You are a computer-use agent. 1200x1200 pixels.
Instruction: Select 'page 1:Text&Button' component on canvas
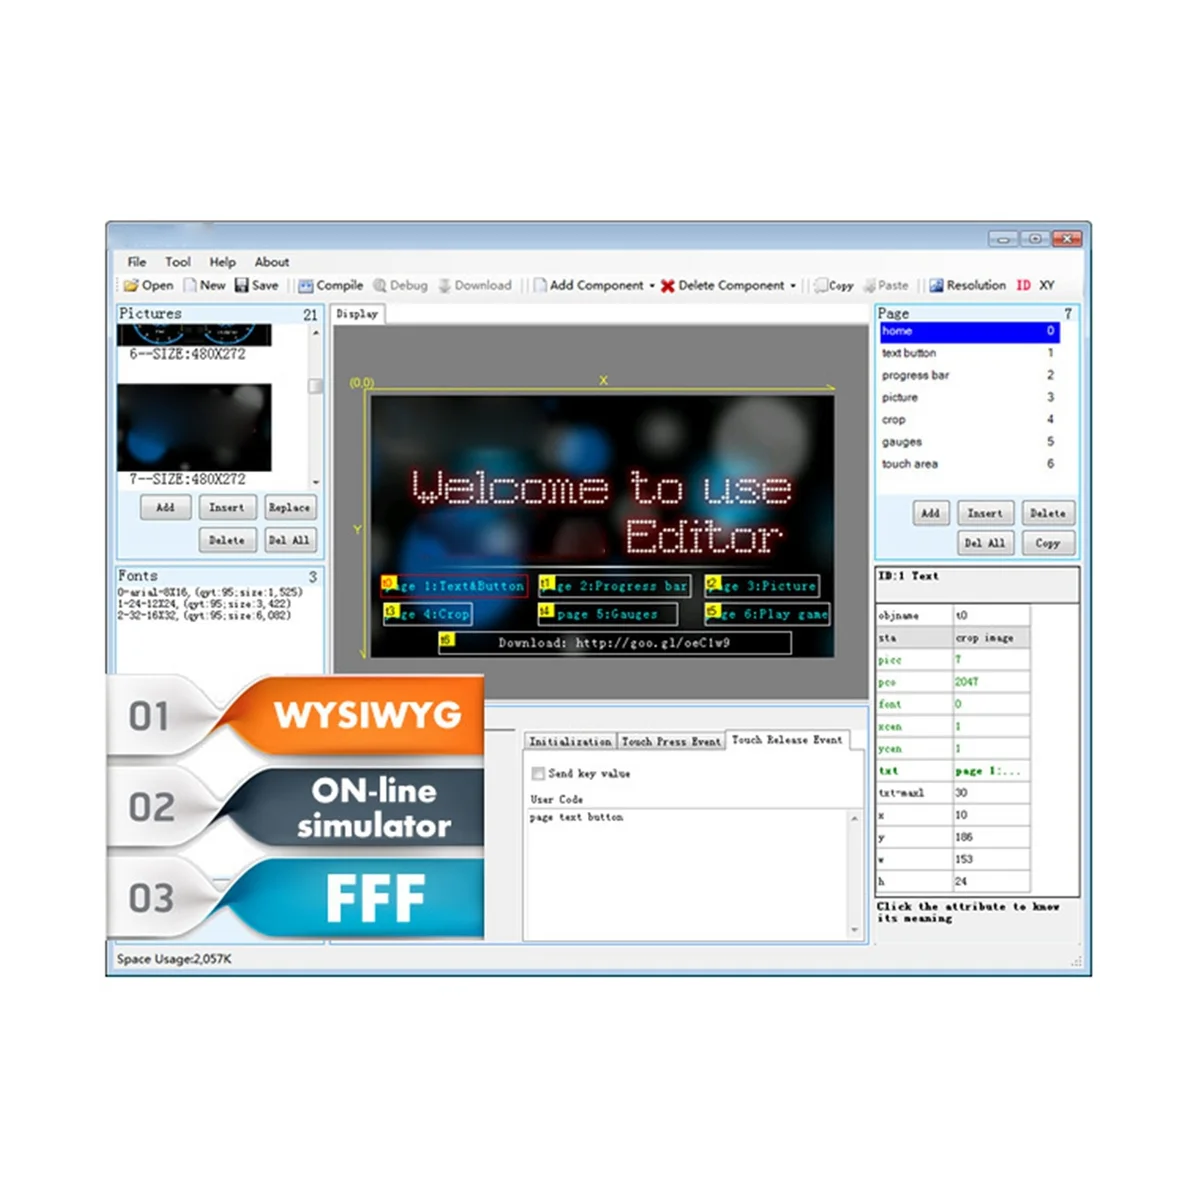click(454, 586)
